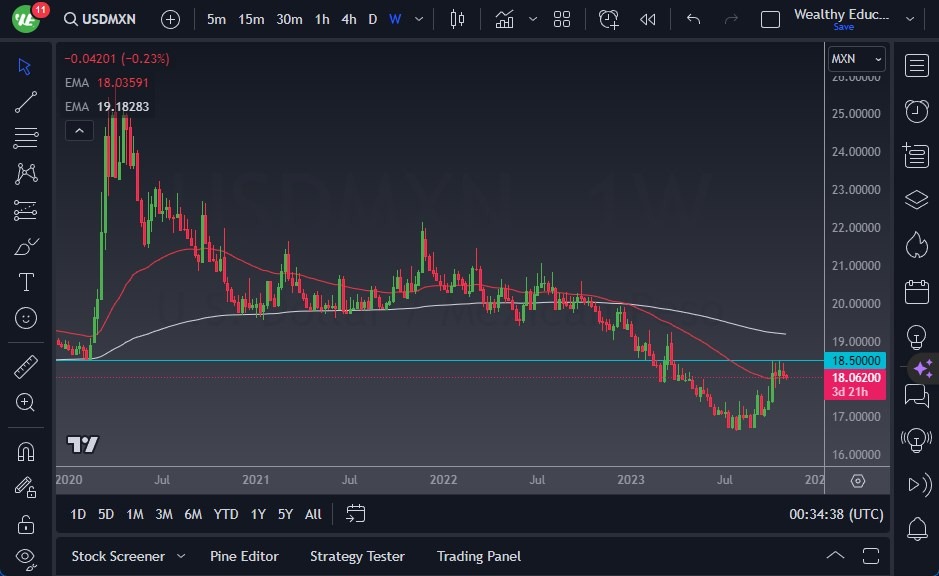The image size is (939, 576).
Task: Open the Economic Calendar panel
Action: coord(917,288)
